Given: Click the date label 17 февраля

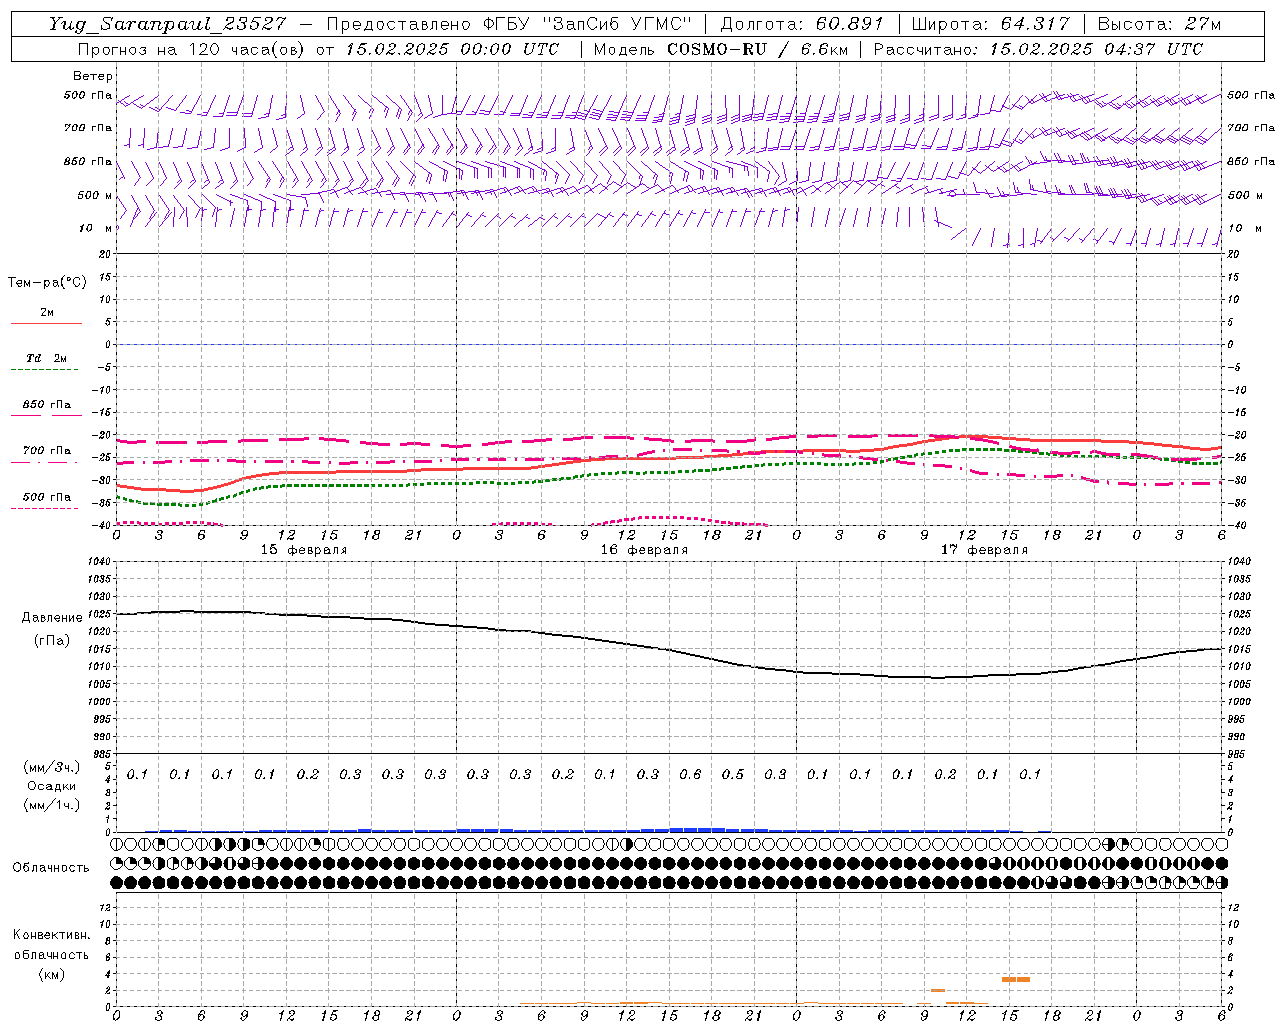Looking at the screenshot, I should point(984,550).
